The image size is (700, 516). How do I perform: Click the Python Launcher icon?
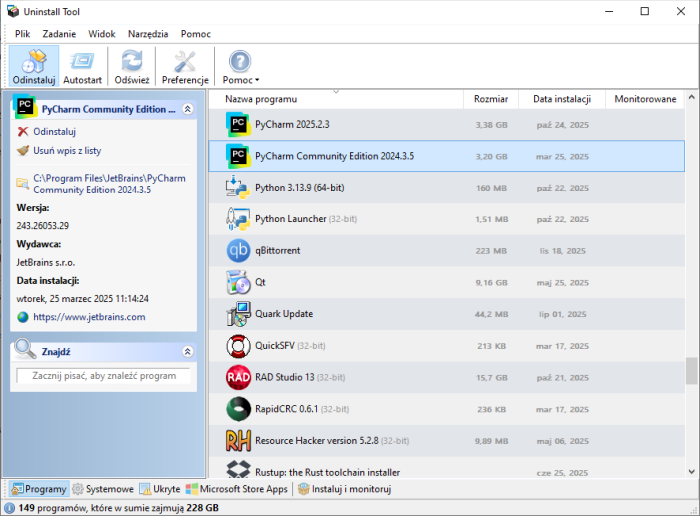(238, 219)
